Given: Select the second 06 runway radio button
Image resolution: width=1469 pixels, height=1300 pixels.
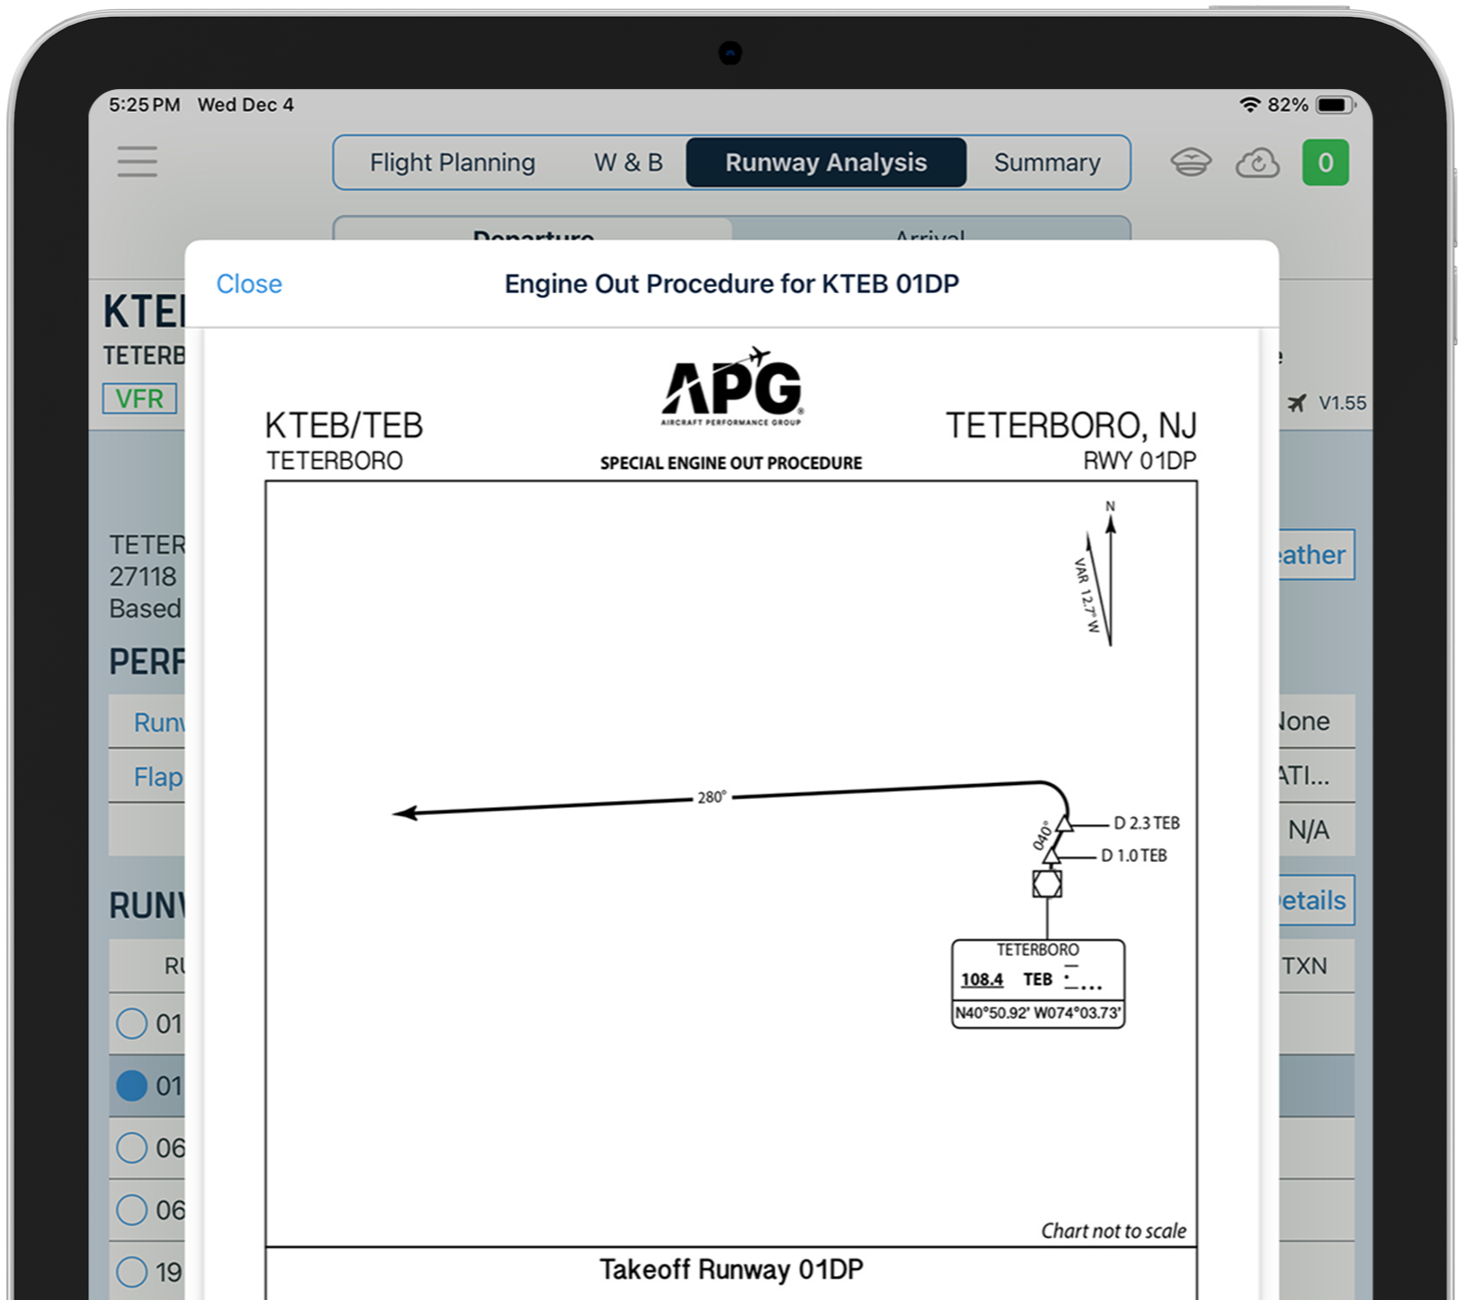Looking at the screenshot, I should click(131, 1210).
